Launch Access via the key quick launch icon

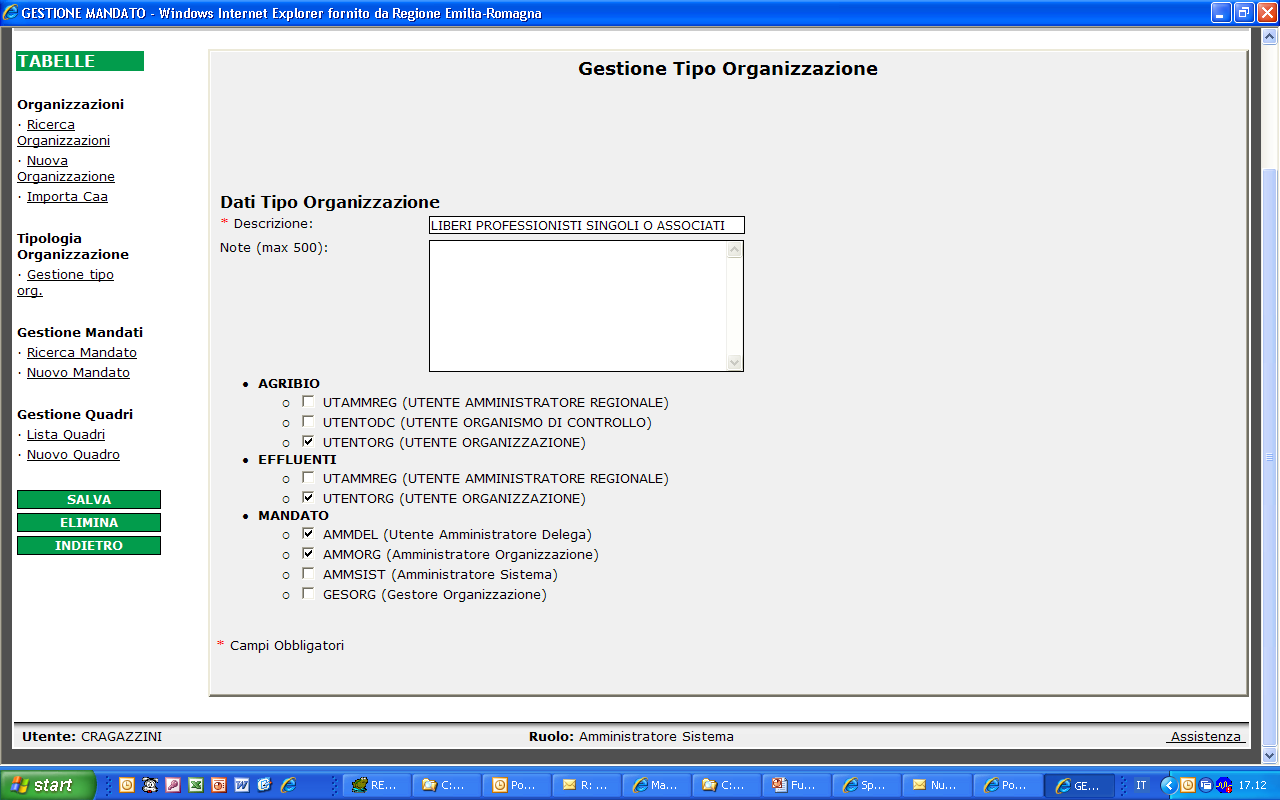click(x=173, y=785)
